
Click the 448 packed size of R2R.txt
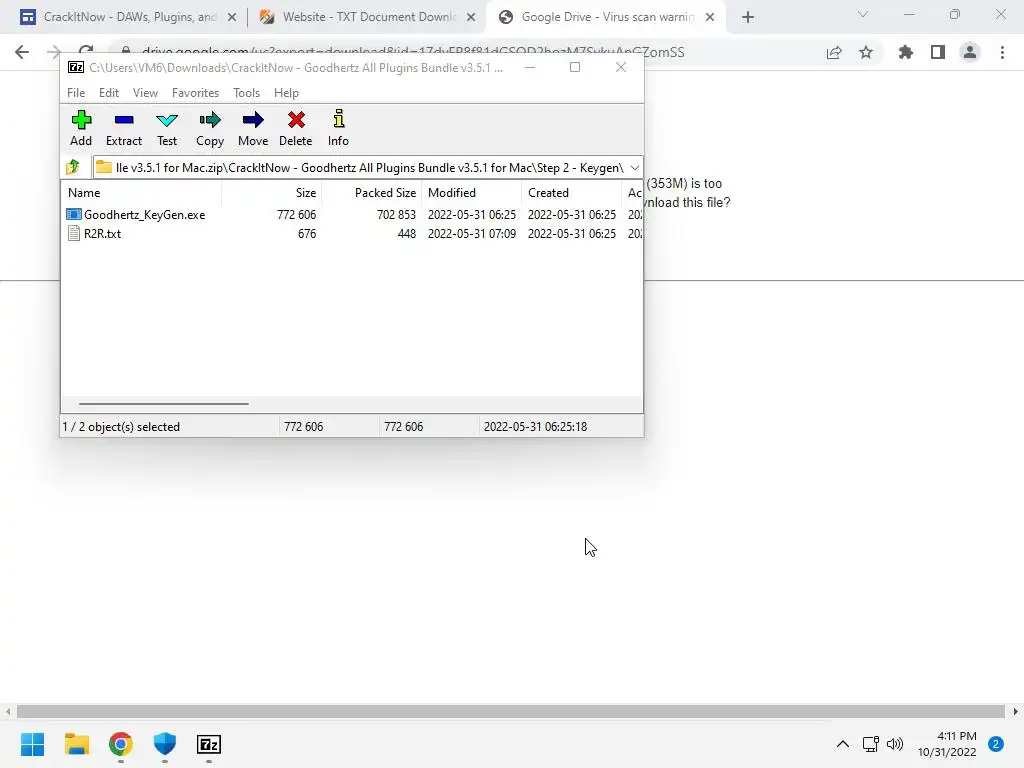406,233
